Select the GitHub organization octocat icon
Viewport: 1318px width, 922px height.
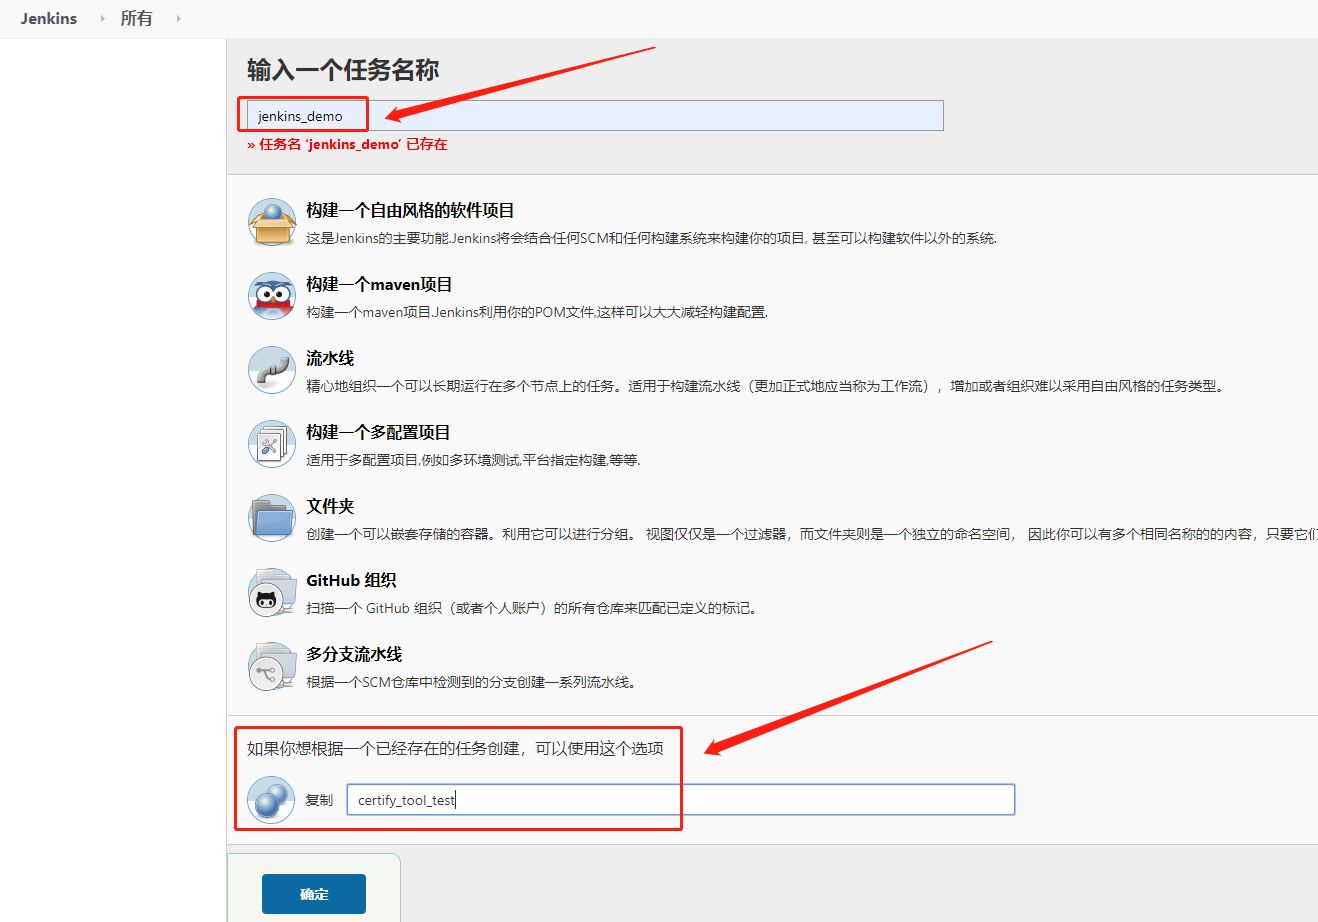pyautogui.click(x=272, y=592)
